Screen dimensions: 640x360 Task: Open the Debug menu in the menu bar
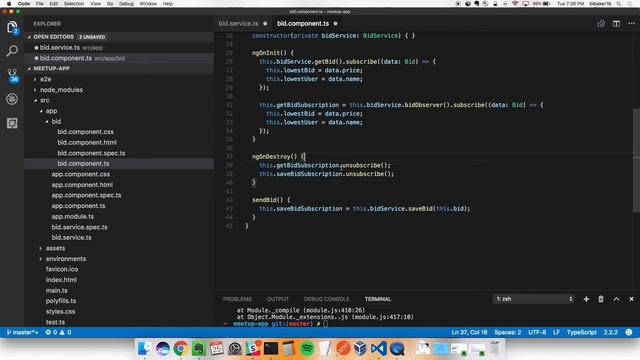click(126, 4)
